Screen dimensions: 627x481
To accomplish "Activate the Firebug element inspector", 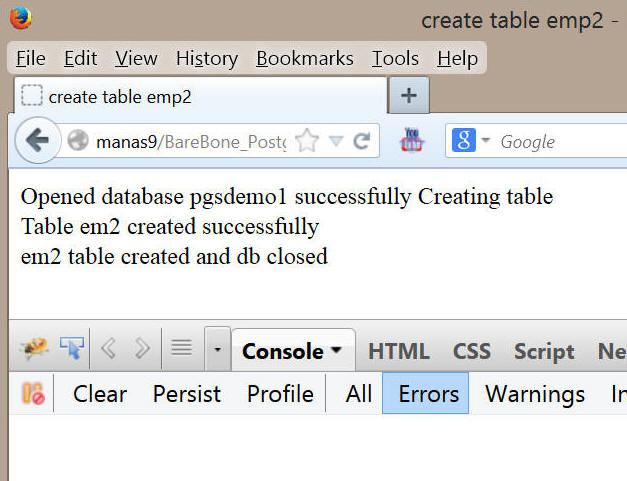I will [72, 349].
